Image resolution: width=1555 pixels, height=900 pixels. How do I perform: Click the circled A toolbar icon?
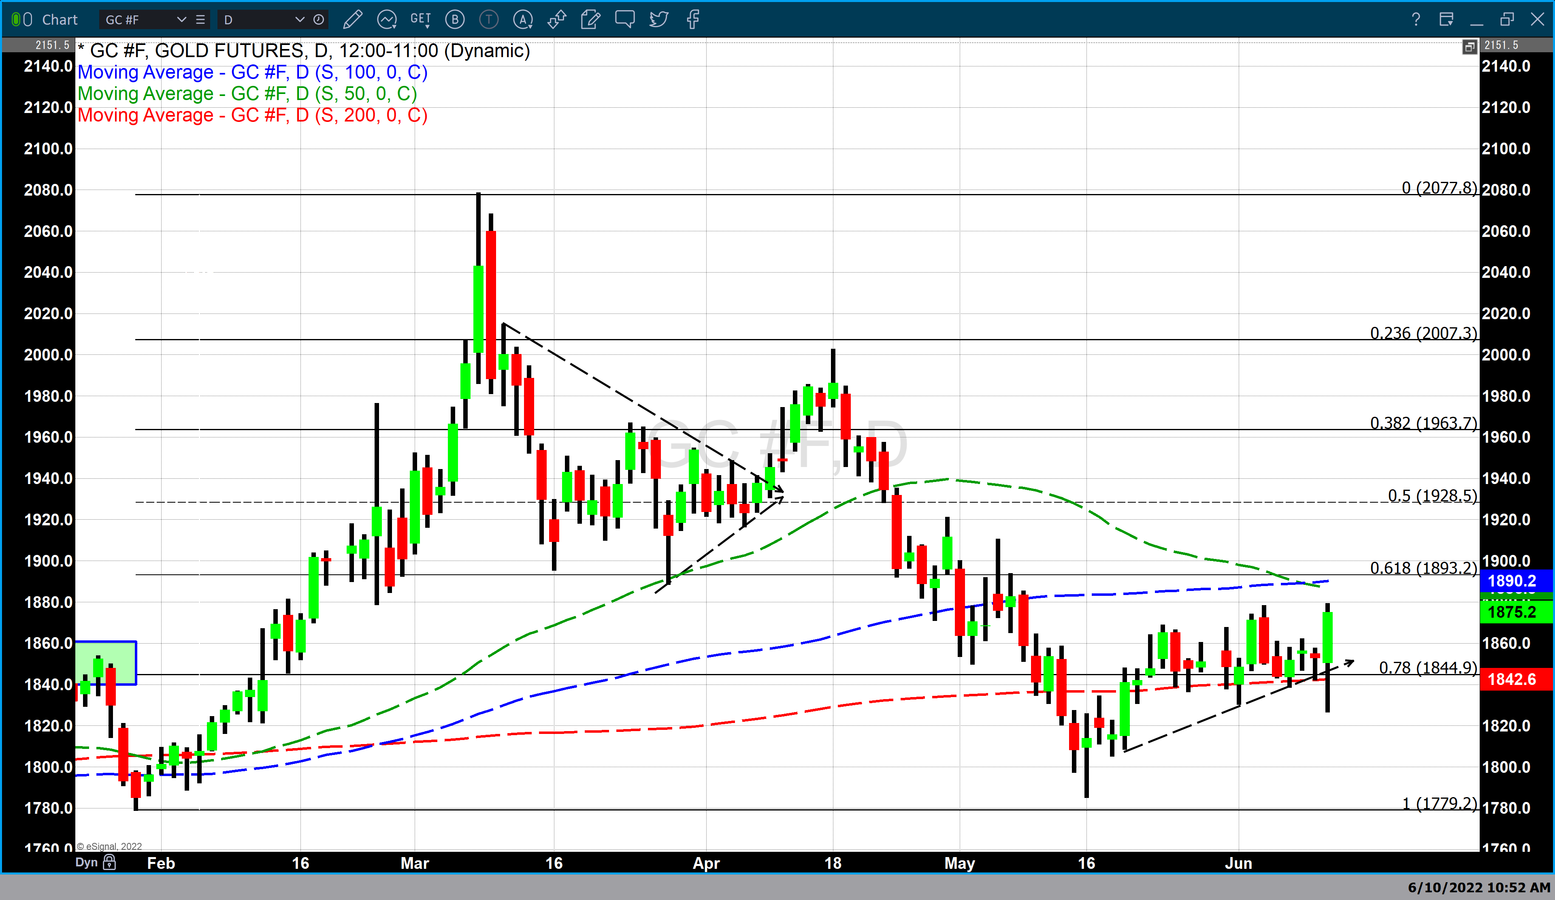pos(523,19)
